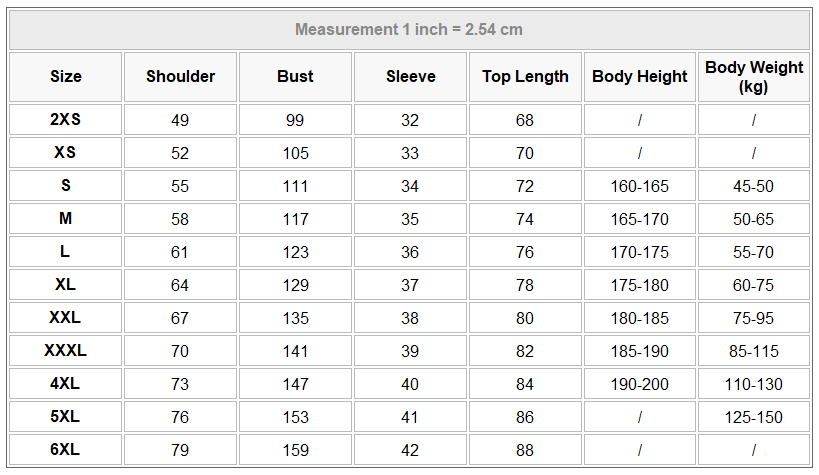Select the Top Length header cell

525,77
